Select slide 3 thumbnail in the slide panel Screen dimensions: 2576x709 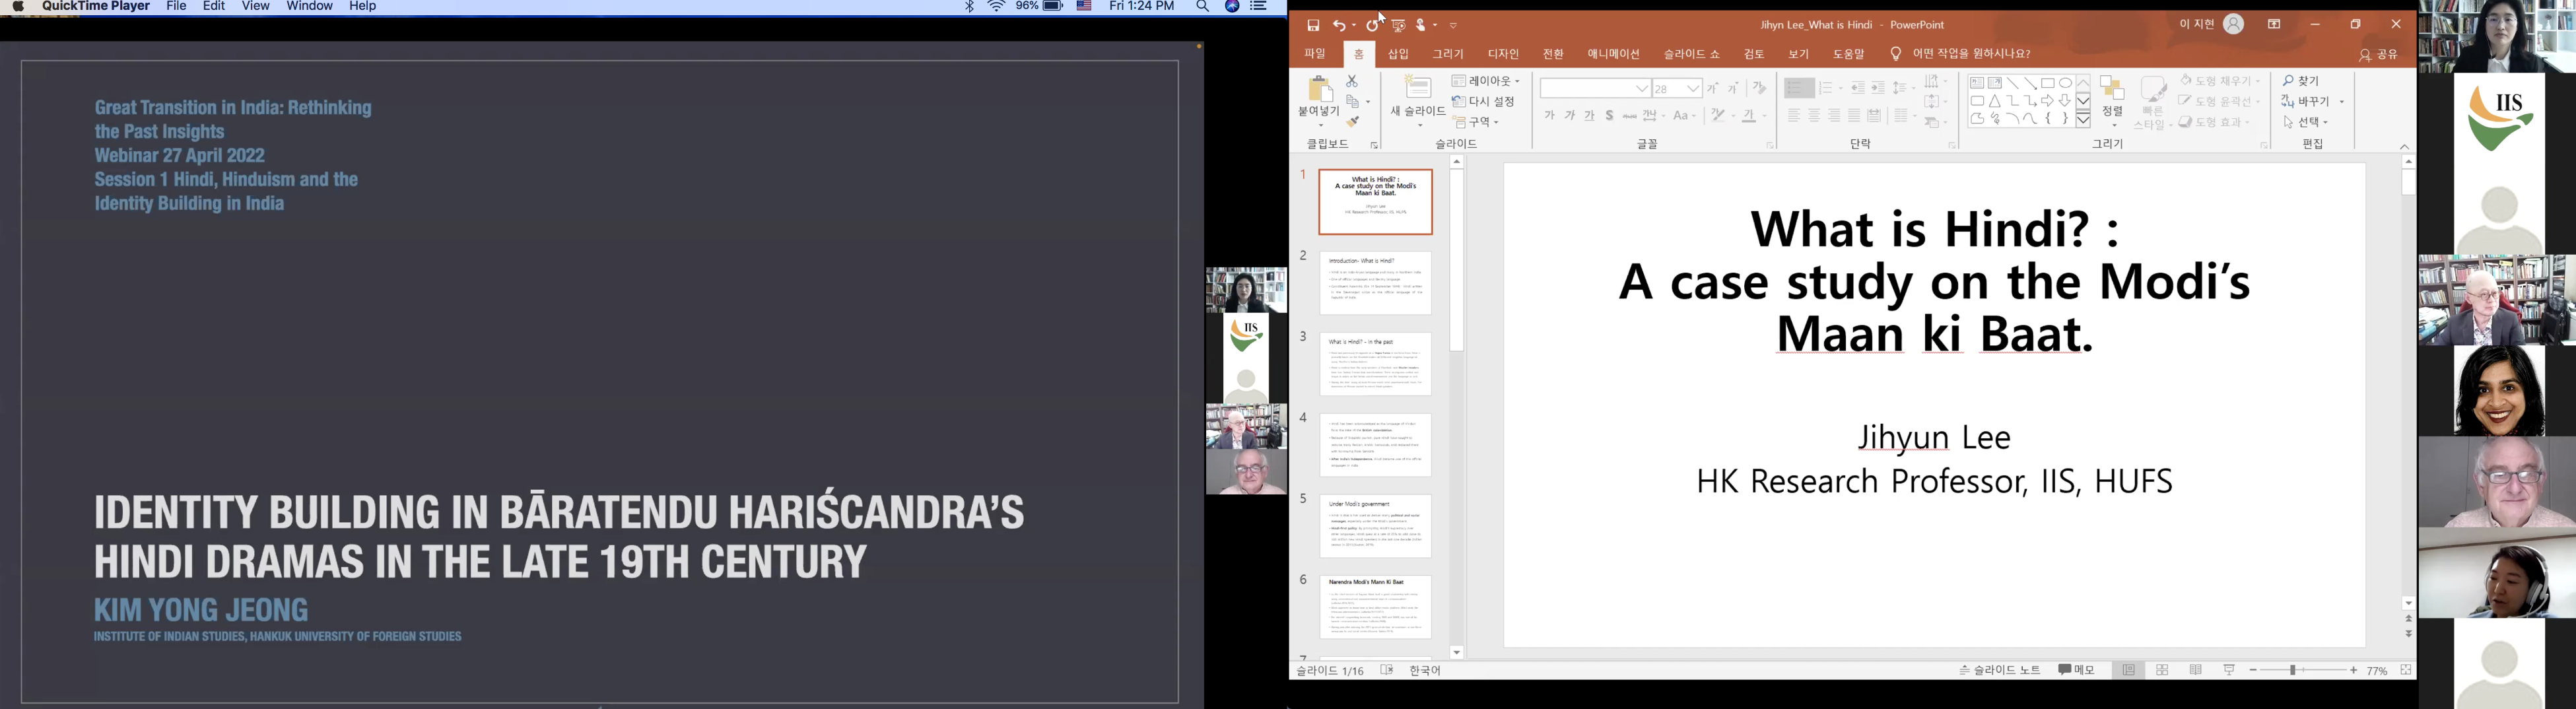[1375, 364]
